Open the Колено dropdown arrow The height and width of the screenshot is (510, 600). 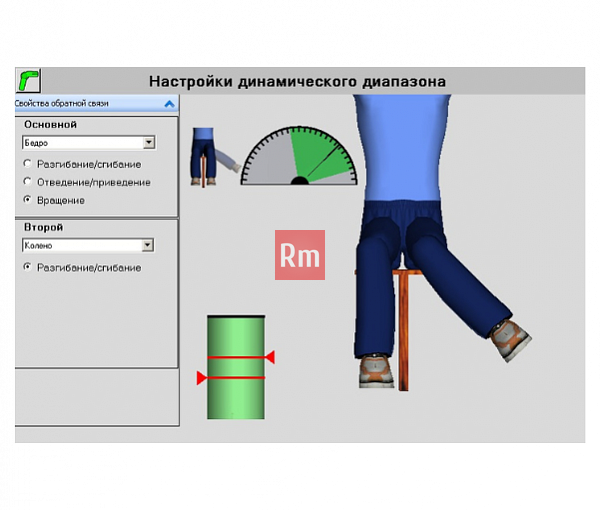pos(147,245)
